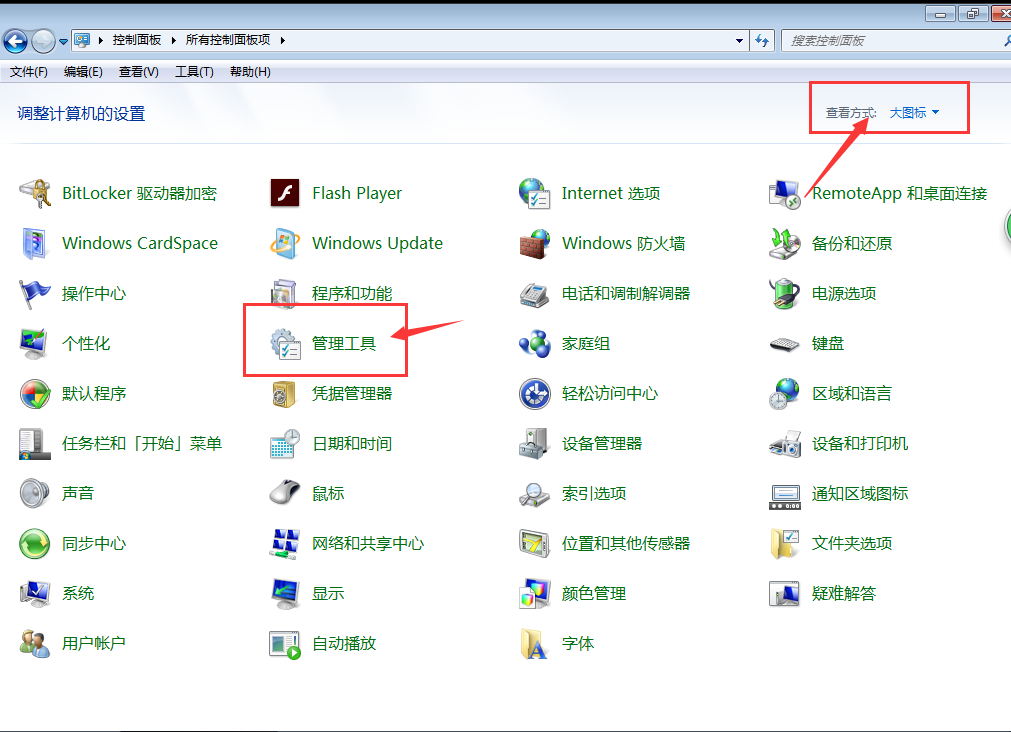This screenshot has height=732, width=1011.
Task: Open the 管理工具 gear icon
Action: [285, 343]
